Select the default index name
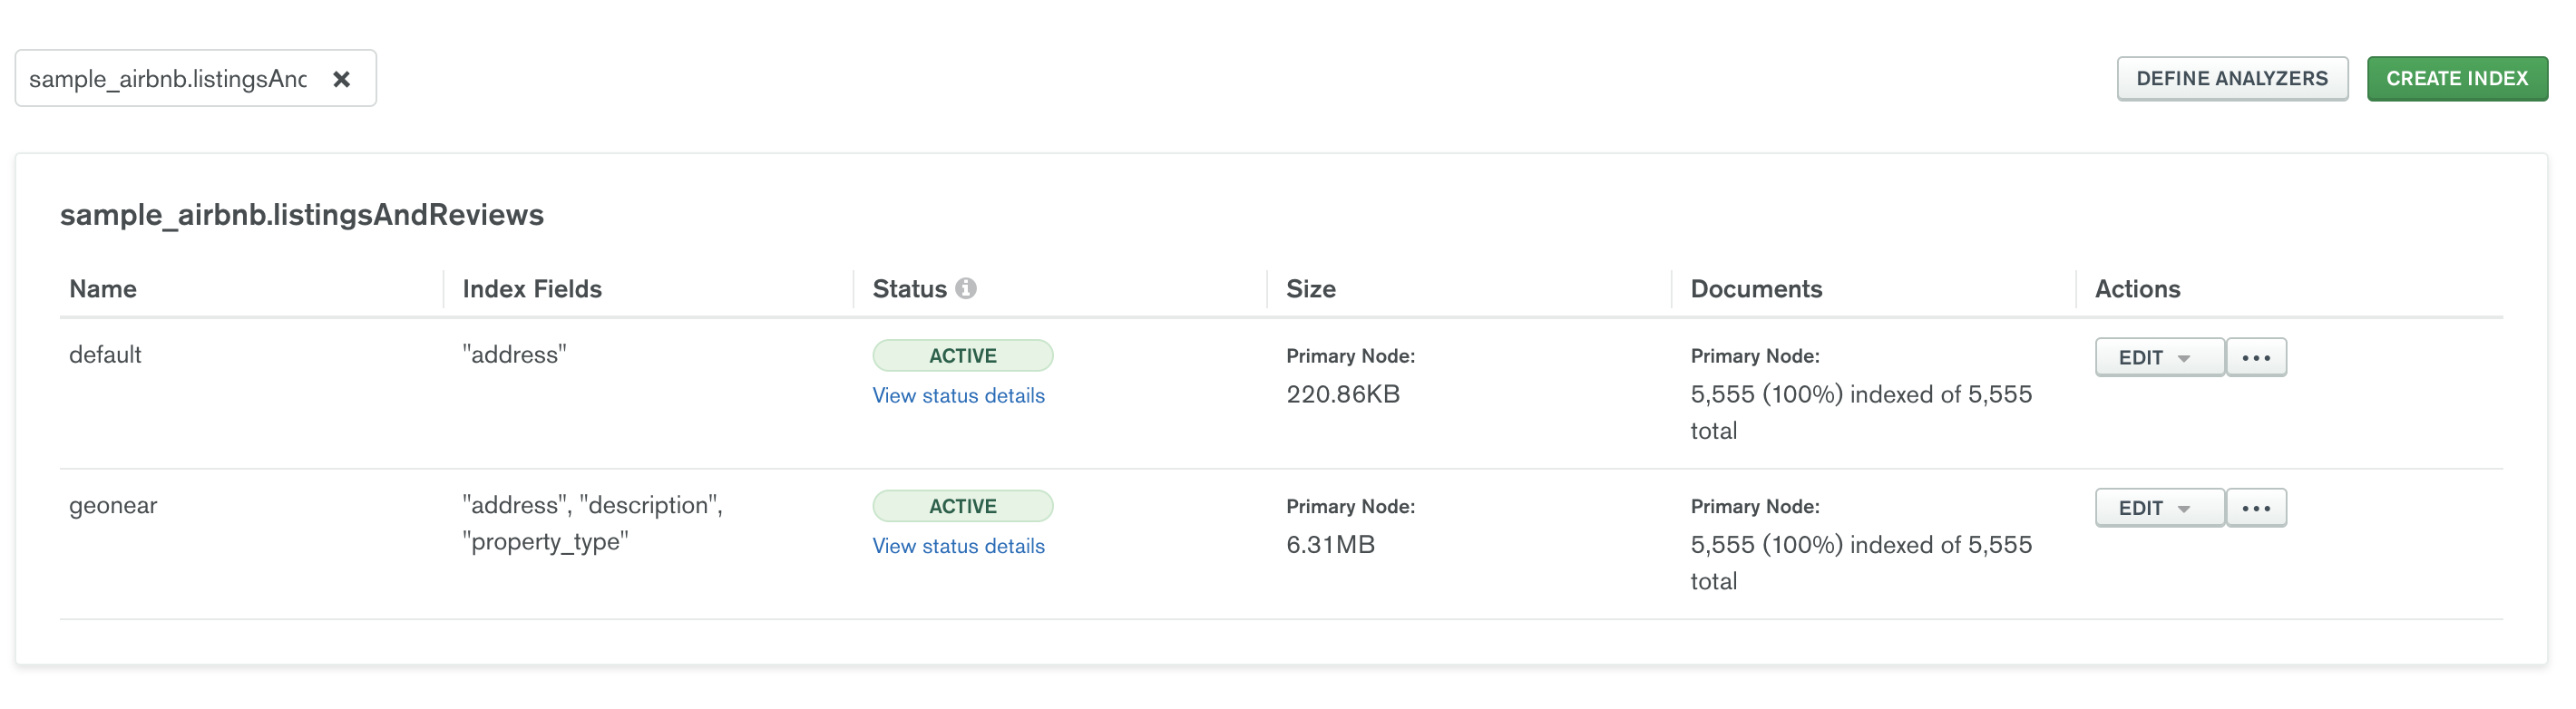 (x=105, y=355)
